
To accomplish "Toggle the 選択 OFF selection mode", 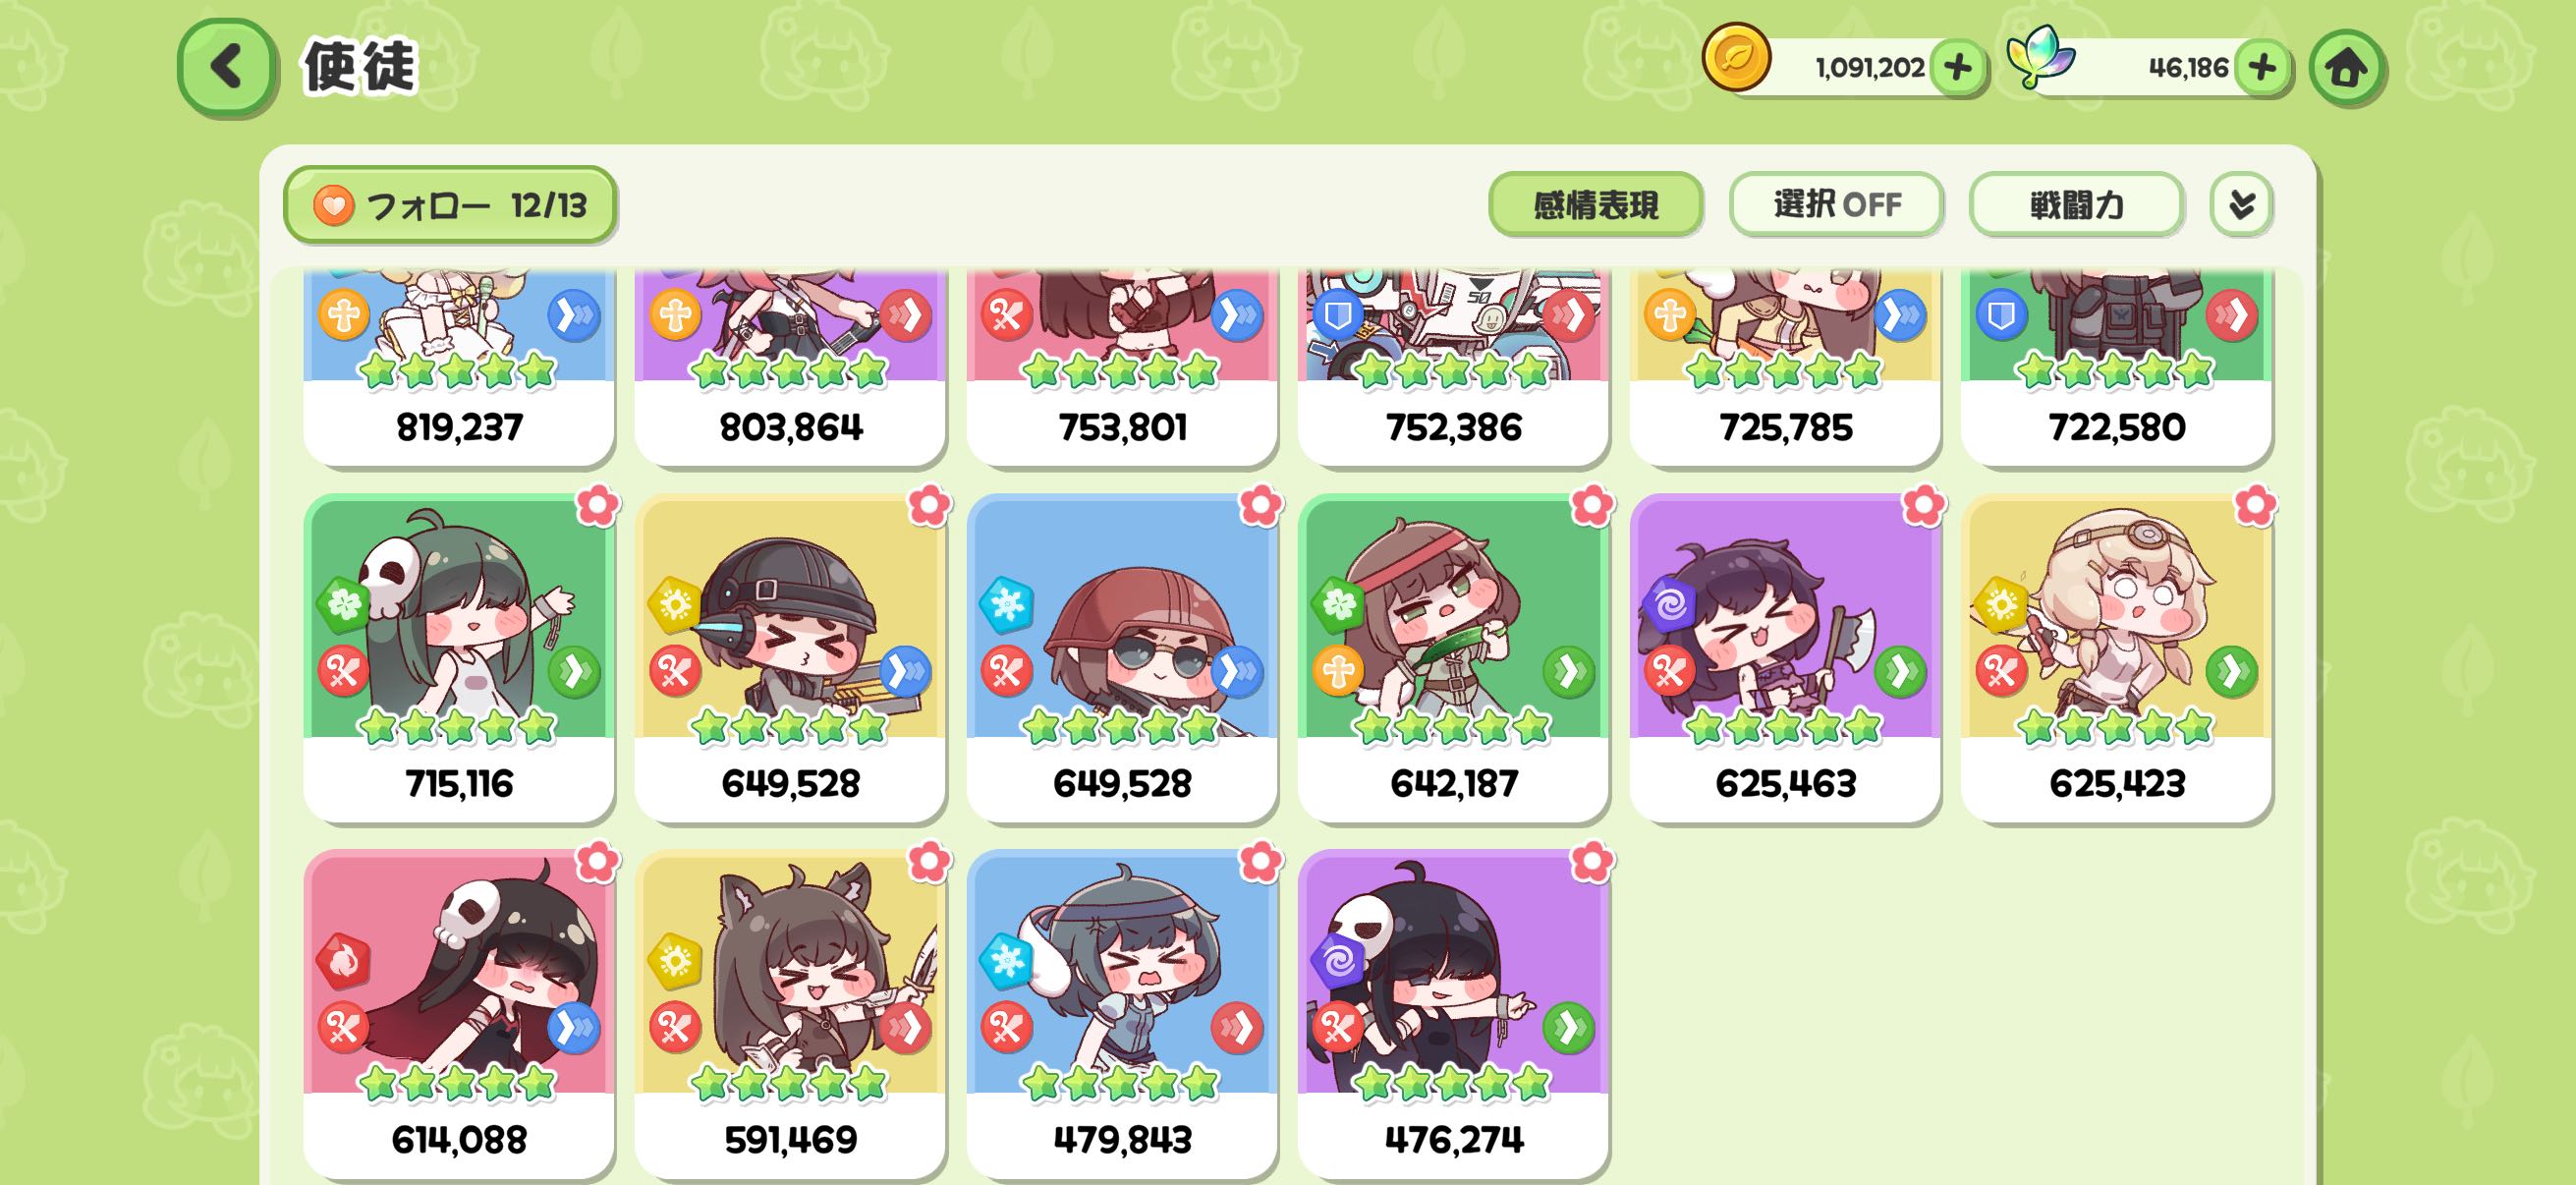I will (1836, 205).
